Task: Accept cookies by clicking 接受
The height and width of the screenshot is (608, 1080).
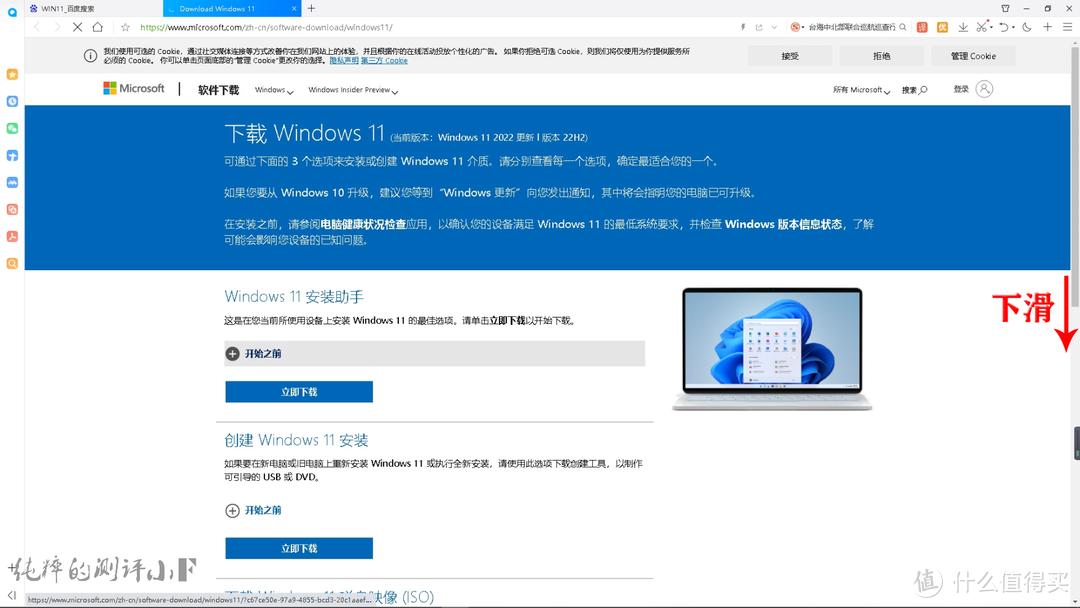Action: (789, 55)
